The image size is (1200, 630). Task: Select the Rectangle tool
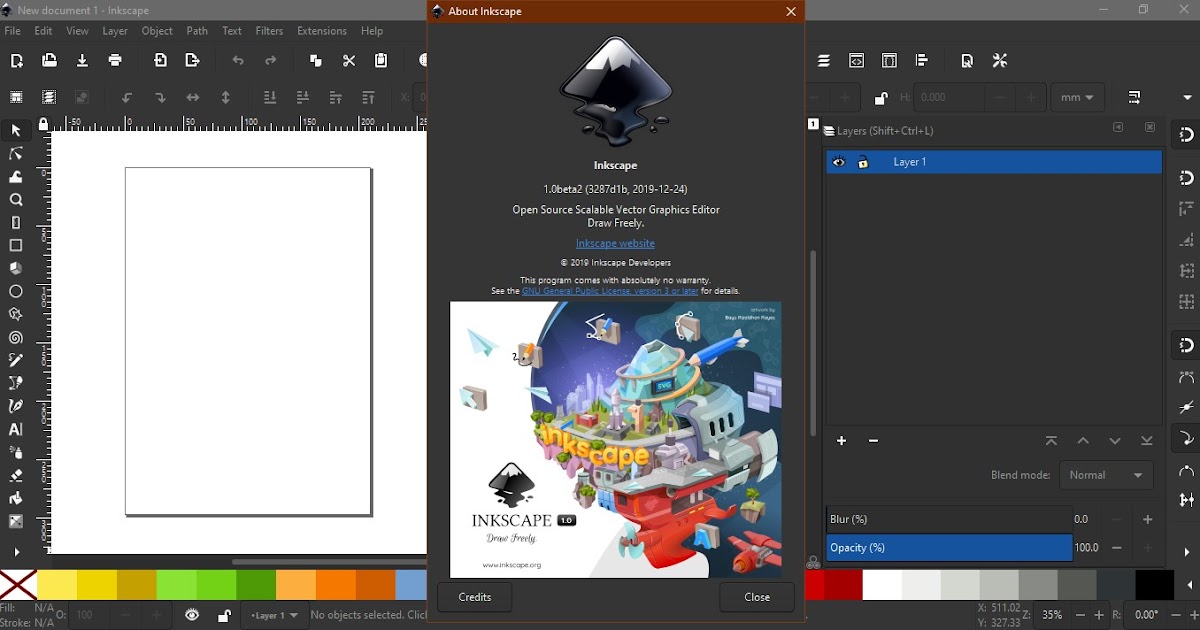tap(16, 246)
